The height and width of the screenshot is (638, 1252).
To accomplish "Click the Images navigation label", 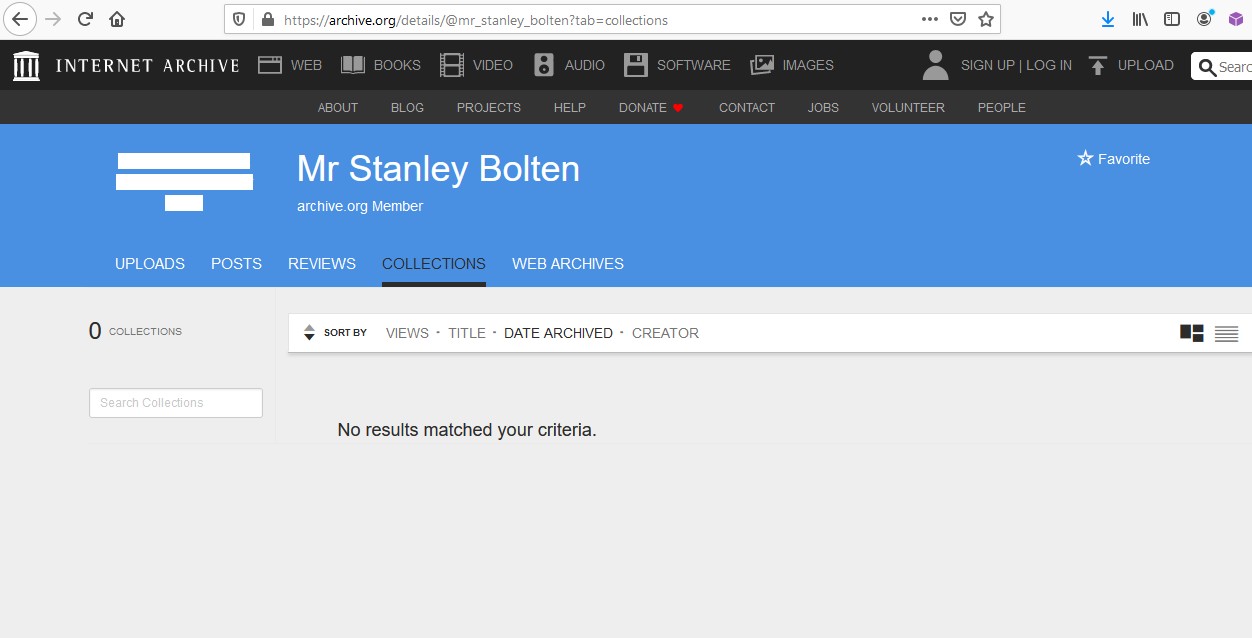I will pyautogui.click(x=808, y=65).
